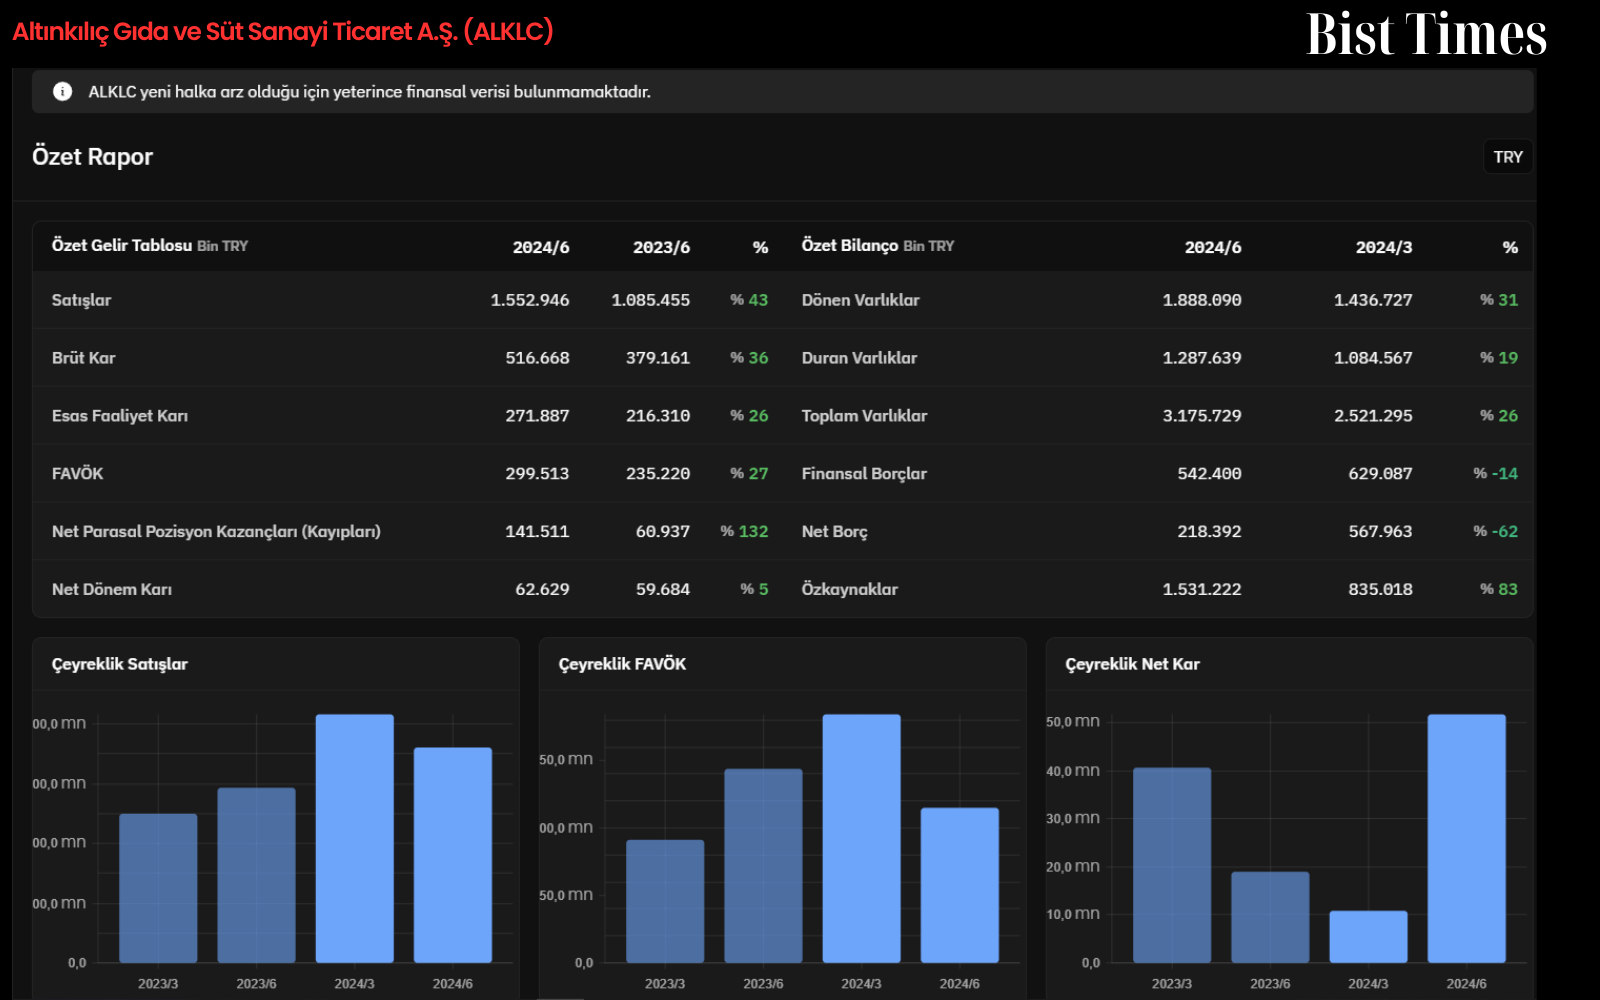Image resolution: width=1600 pixels, height=1000 pixels.
Task: Click the info icon in notice banner
Action: tap(62, 92)
